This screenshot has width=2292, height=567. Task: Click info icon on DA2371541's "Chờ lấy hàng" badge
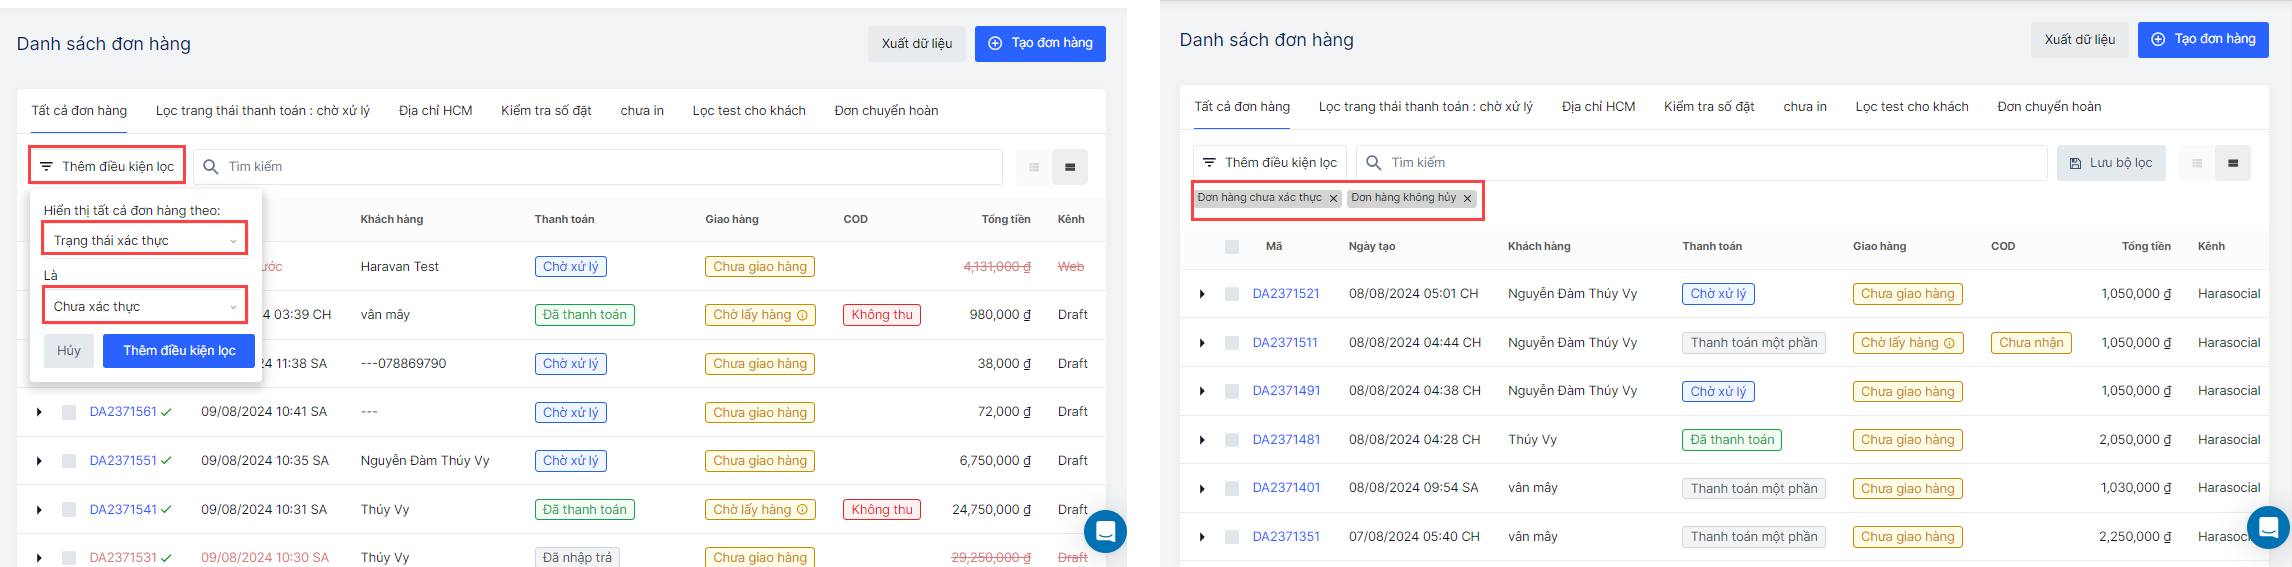[802, 510]
